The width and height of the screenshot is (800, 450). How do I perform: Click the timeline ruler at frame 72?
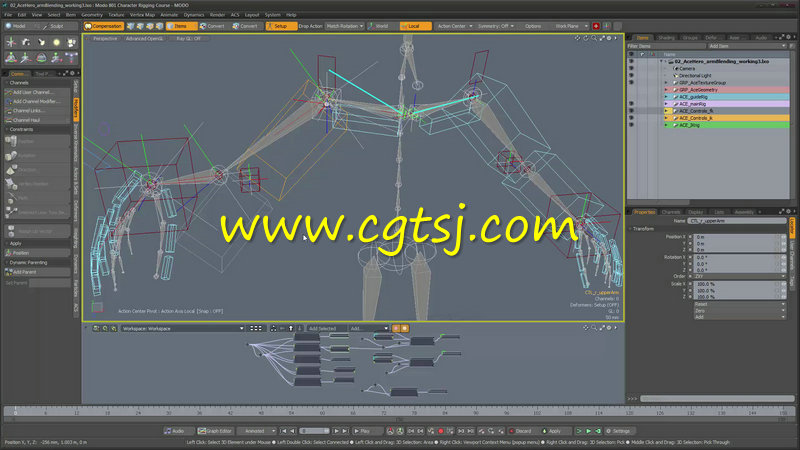coord(384,411)
